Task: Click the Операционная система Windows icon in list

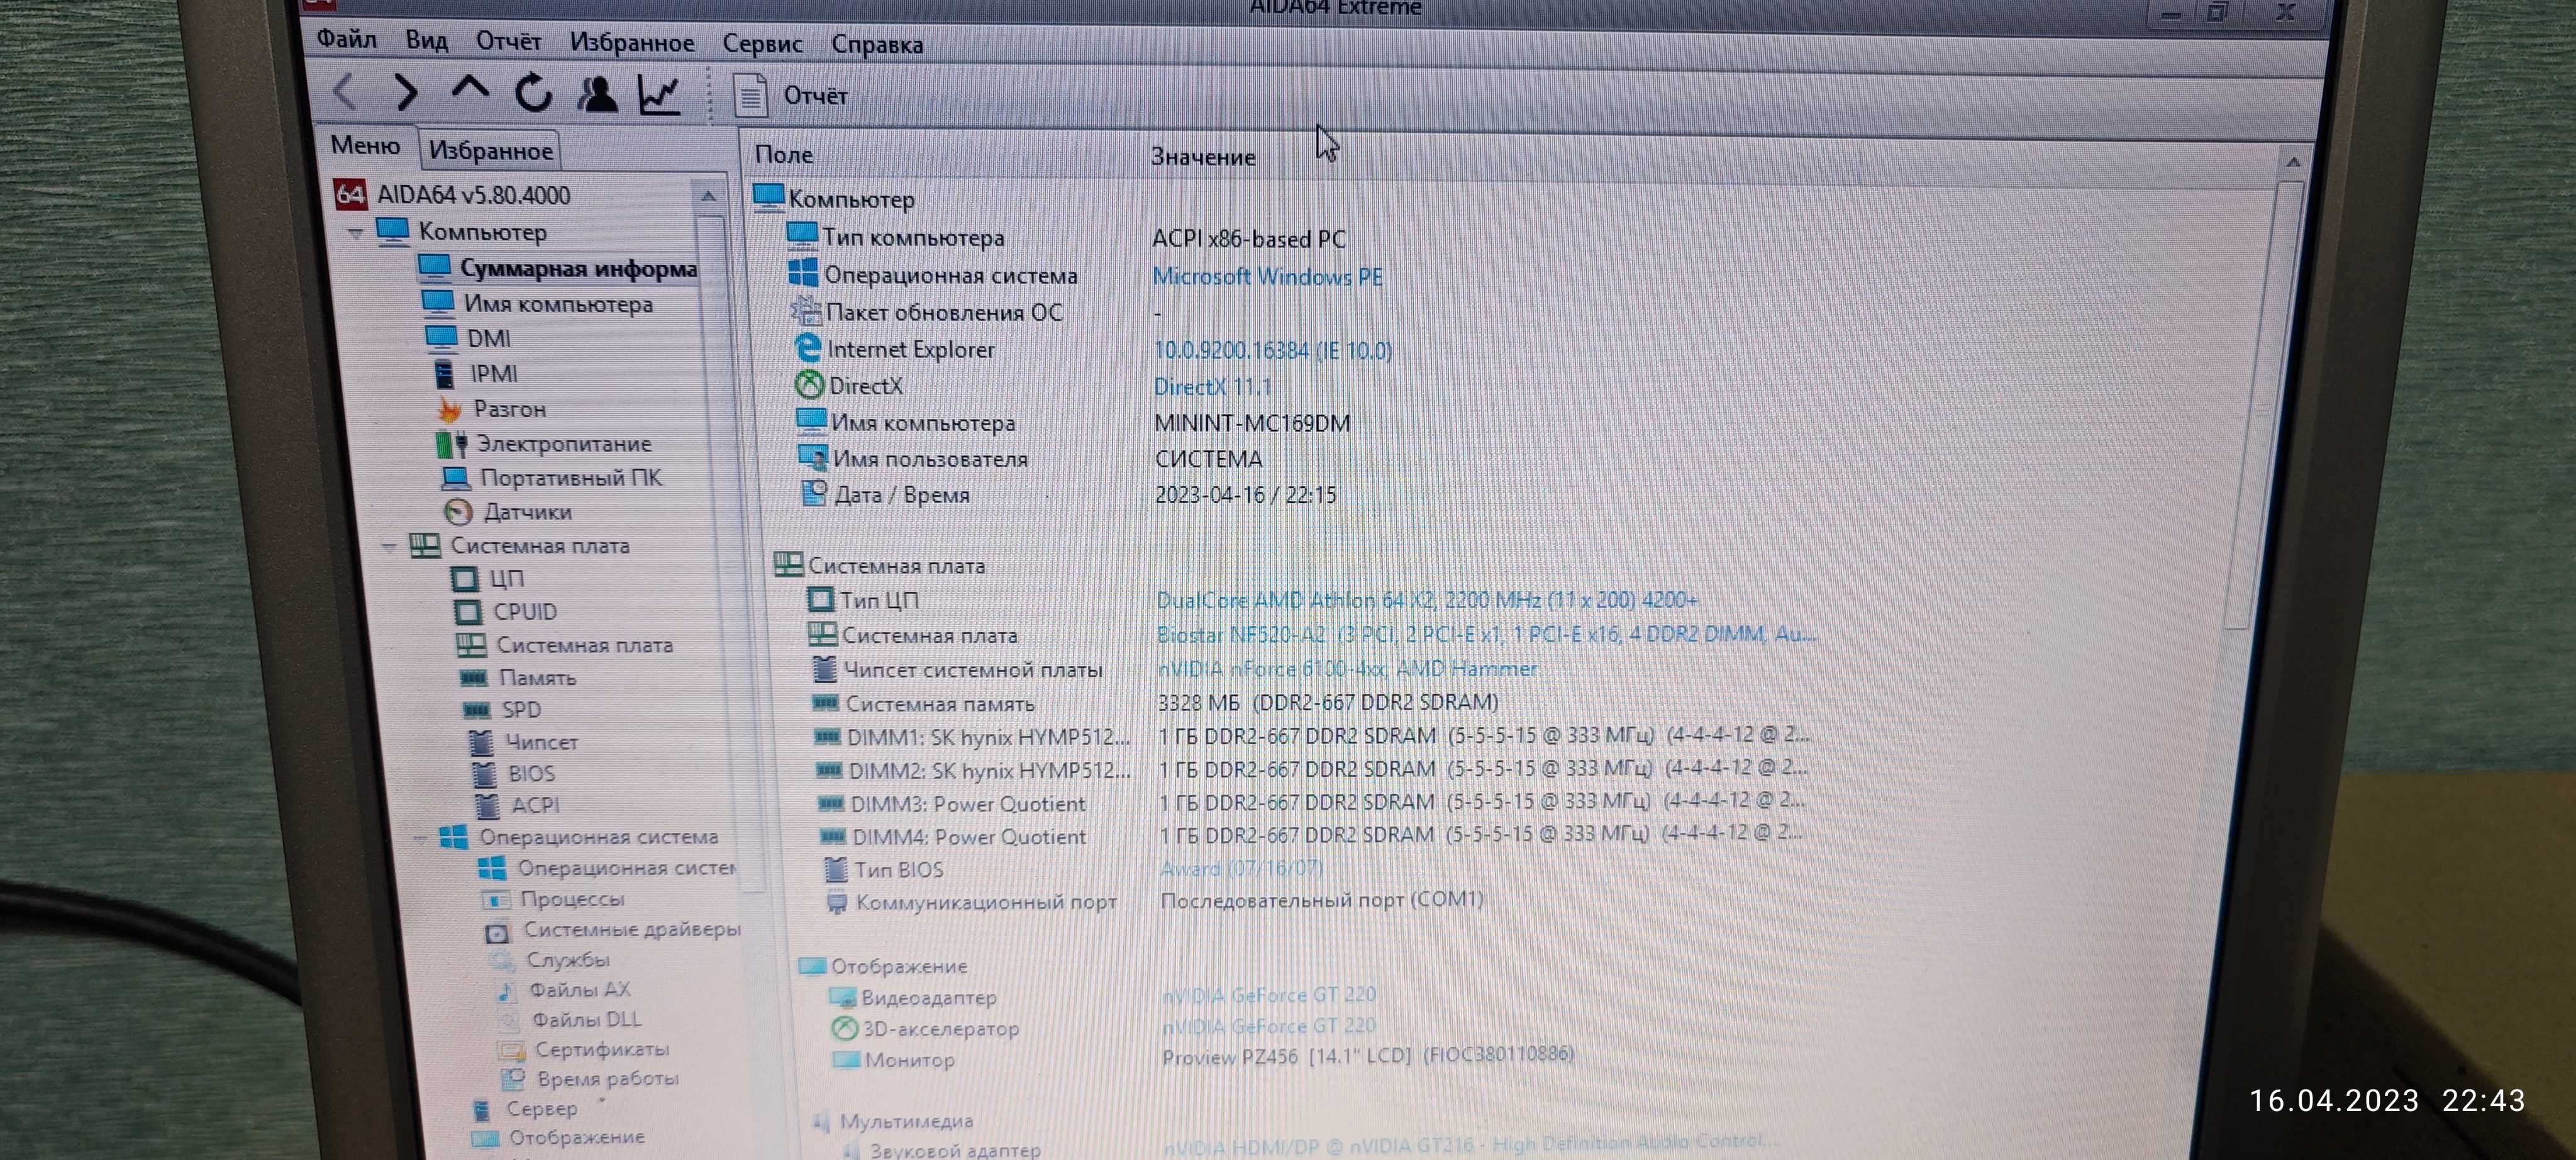Action: tap(803, 273)
